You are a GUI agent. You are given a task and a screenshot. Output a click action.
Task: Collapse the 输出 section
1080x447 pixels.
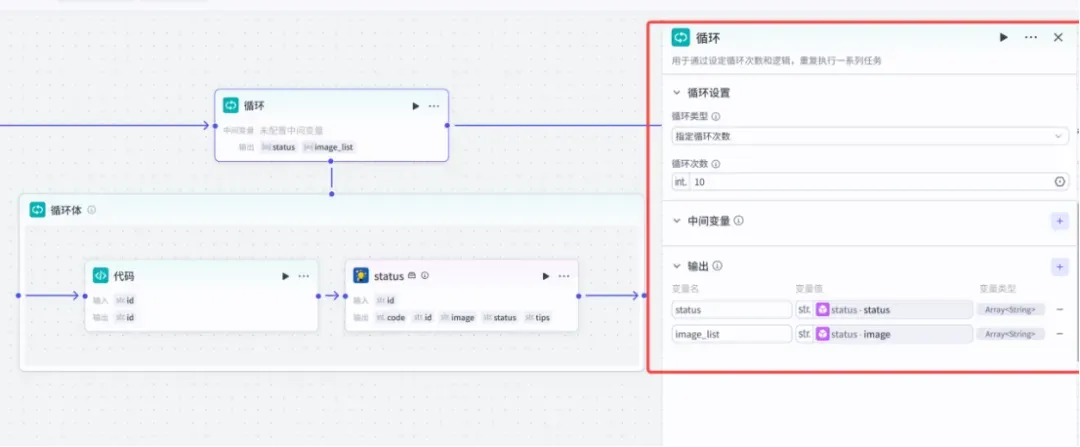click(677, 266)
